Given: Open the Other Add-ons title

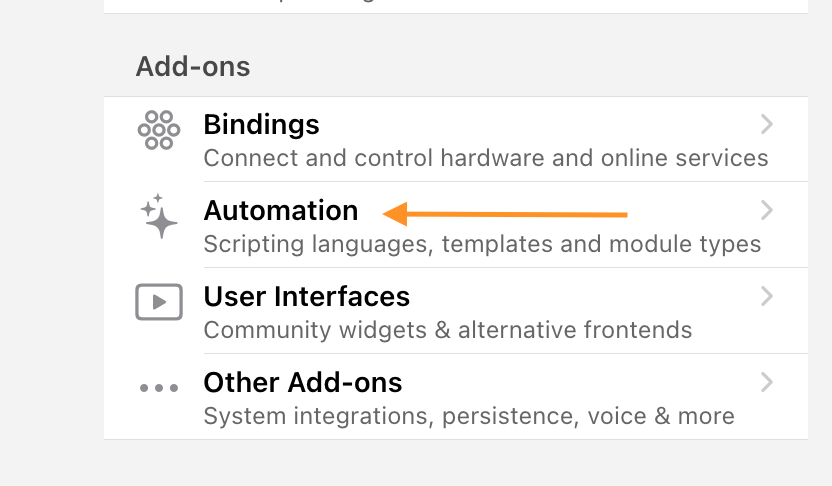Looking at the screenshot, I should click(302, 382).
